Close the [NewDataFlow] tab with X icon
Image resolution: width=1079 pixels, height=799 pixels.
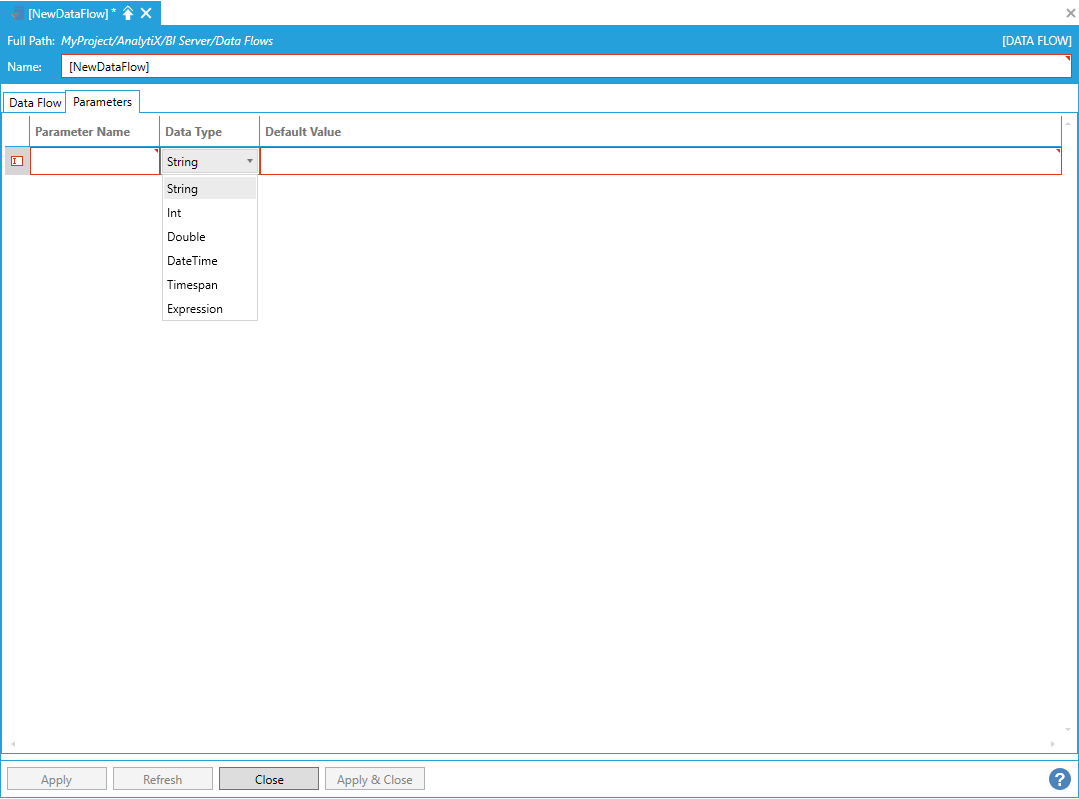coord(146,13)
